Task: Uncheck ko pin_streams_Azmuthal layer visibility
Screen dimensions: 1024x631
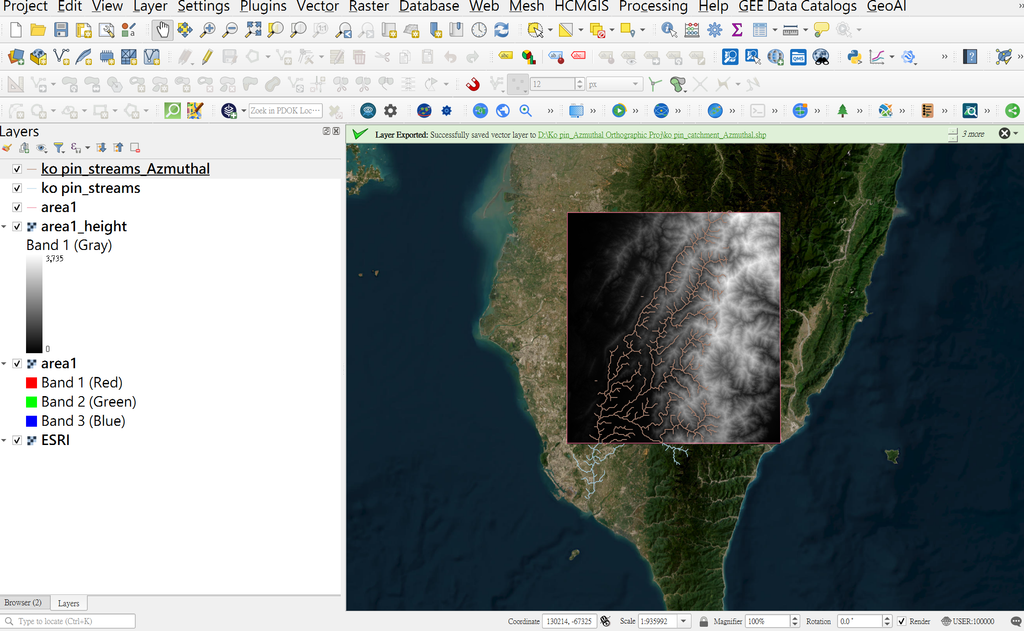Action: click(x=17, y=169)
